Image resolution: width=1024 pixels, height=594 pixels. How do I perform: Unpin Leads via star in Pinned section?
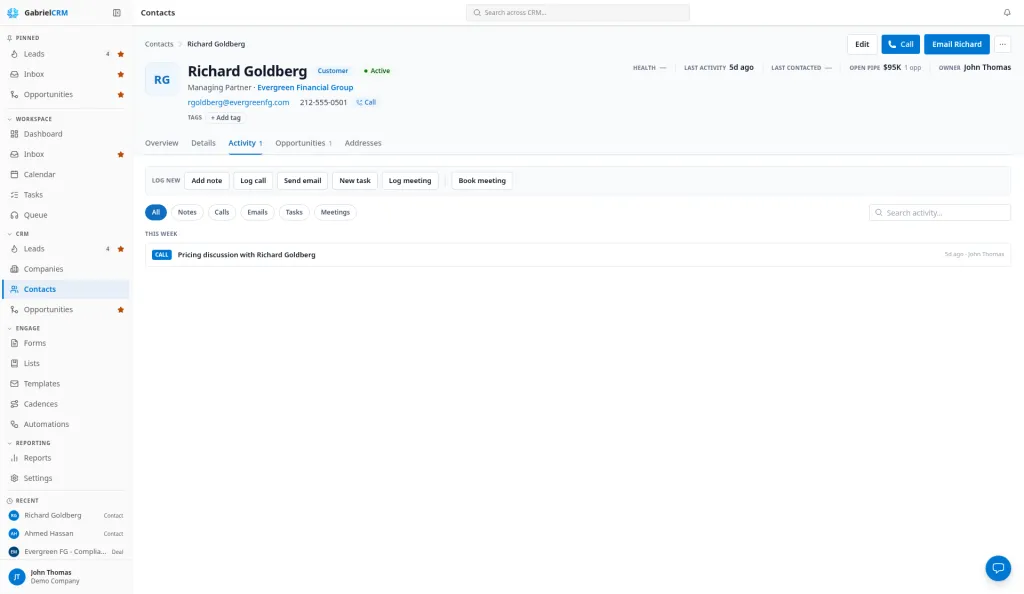(121, 54)
